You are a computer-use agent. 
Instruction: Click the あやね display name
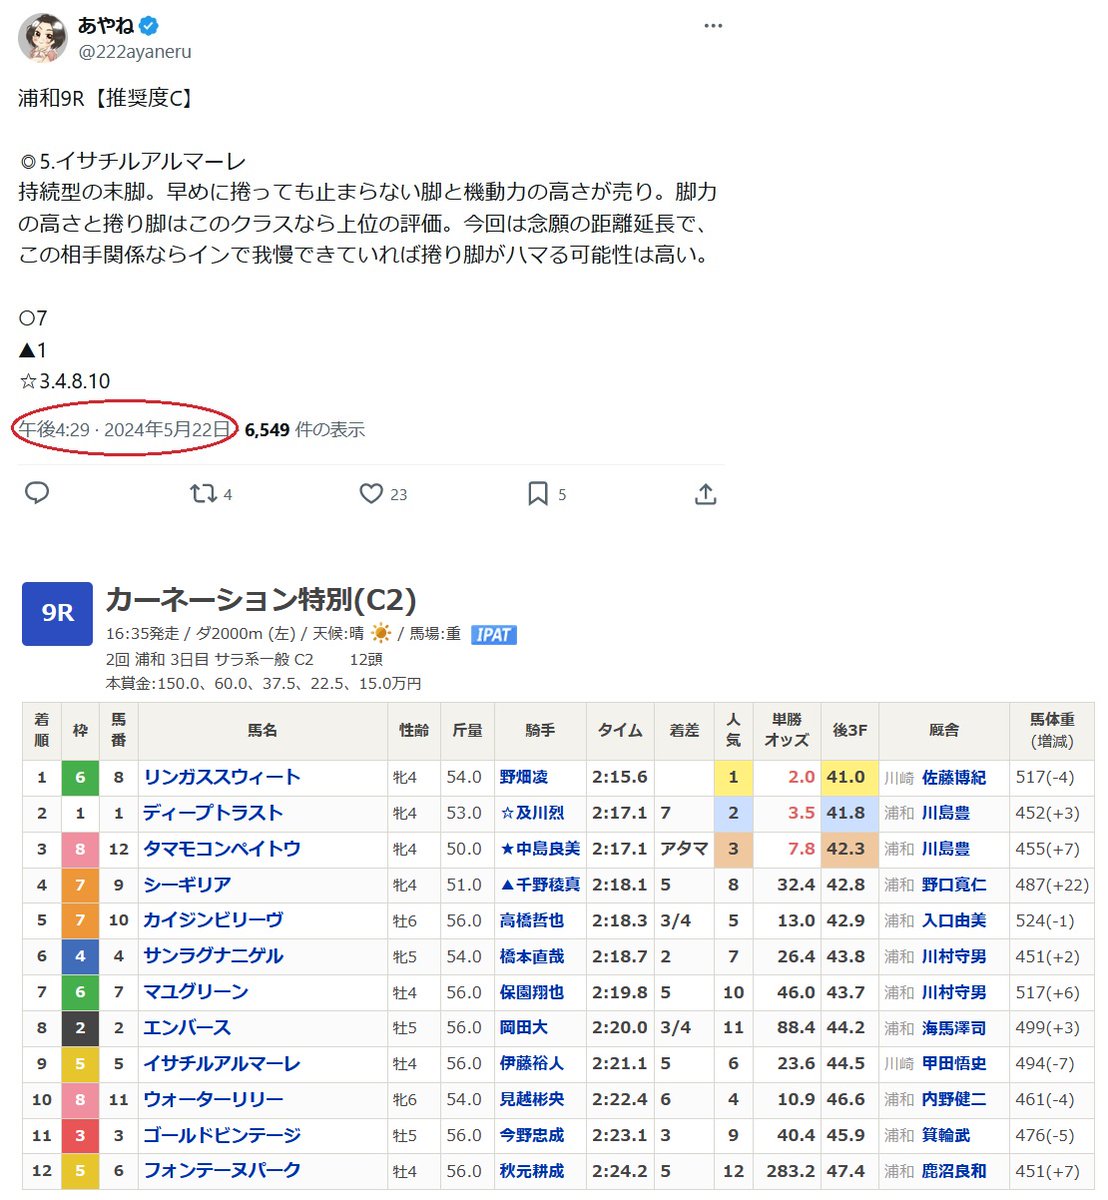pos(106,25)
